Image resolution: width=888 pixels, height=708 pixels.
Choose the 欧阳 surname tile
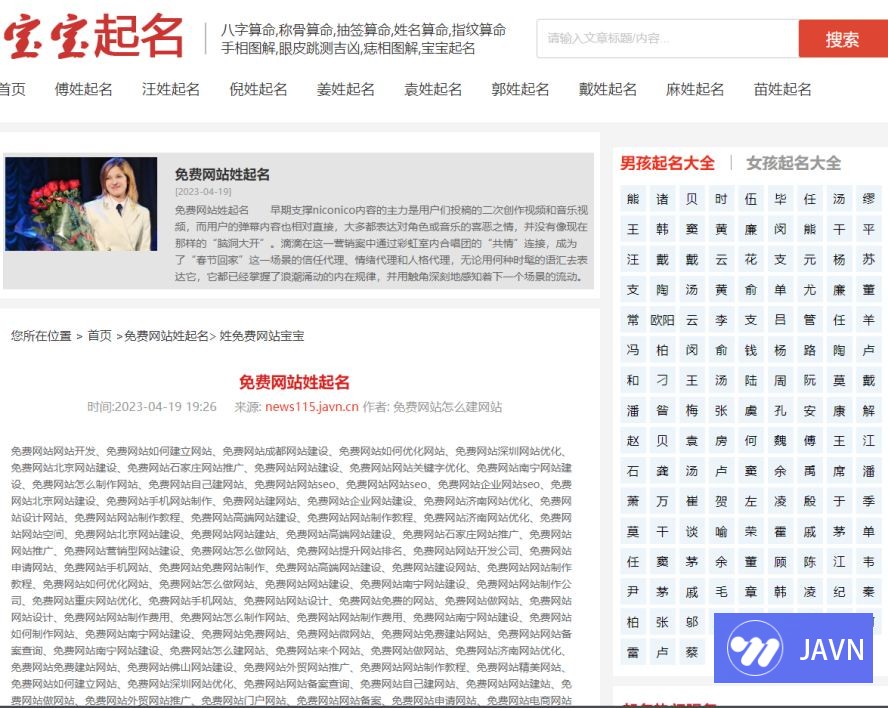pyautogui.click(x=662, y=320)
